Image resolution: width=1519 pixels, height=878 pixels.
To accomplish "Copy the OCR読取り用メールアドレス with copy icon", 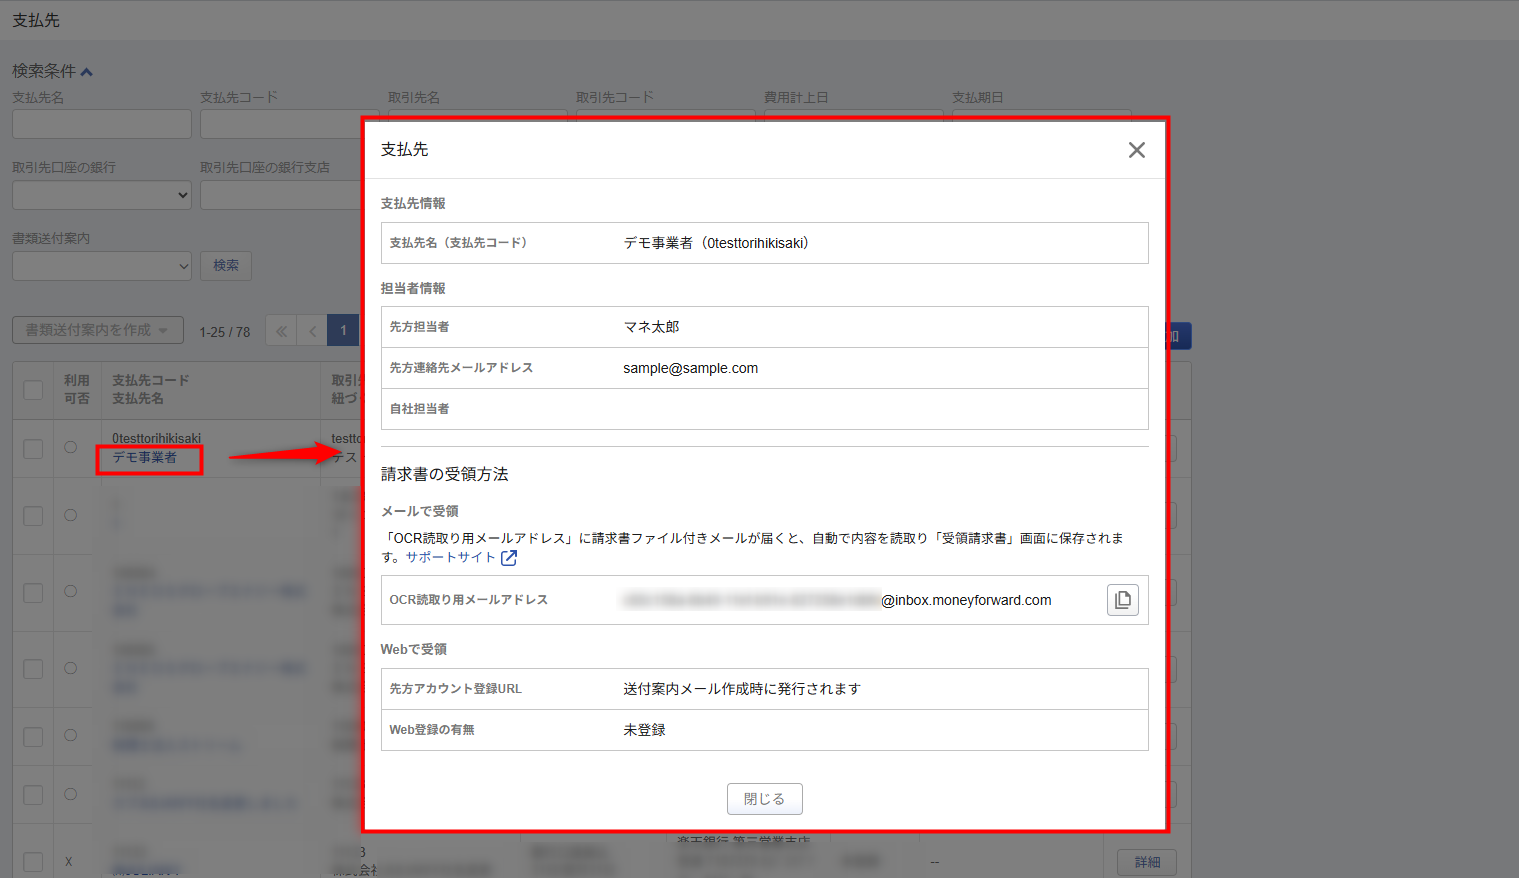I will pyautogui.click(x=1122, y=600).
